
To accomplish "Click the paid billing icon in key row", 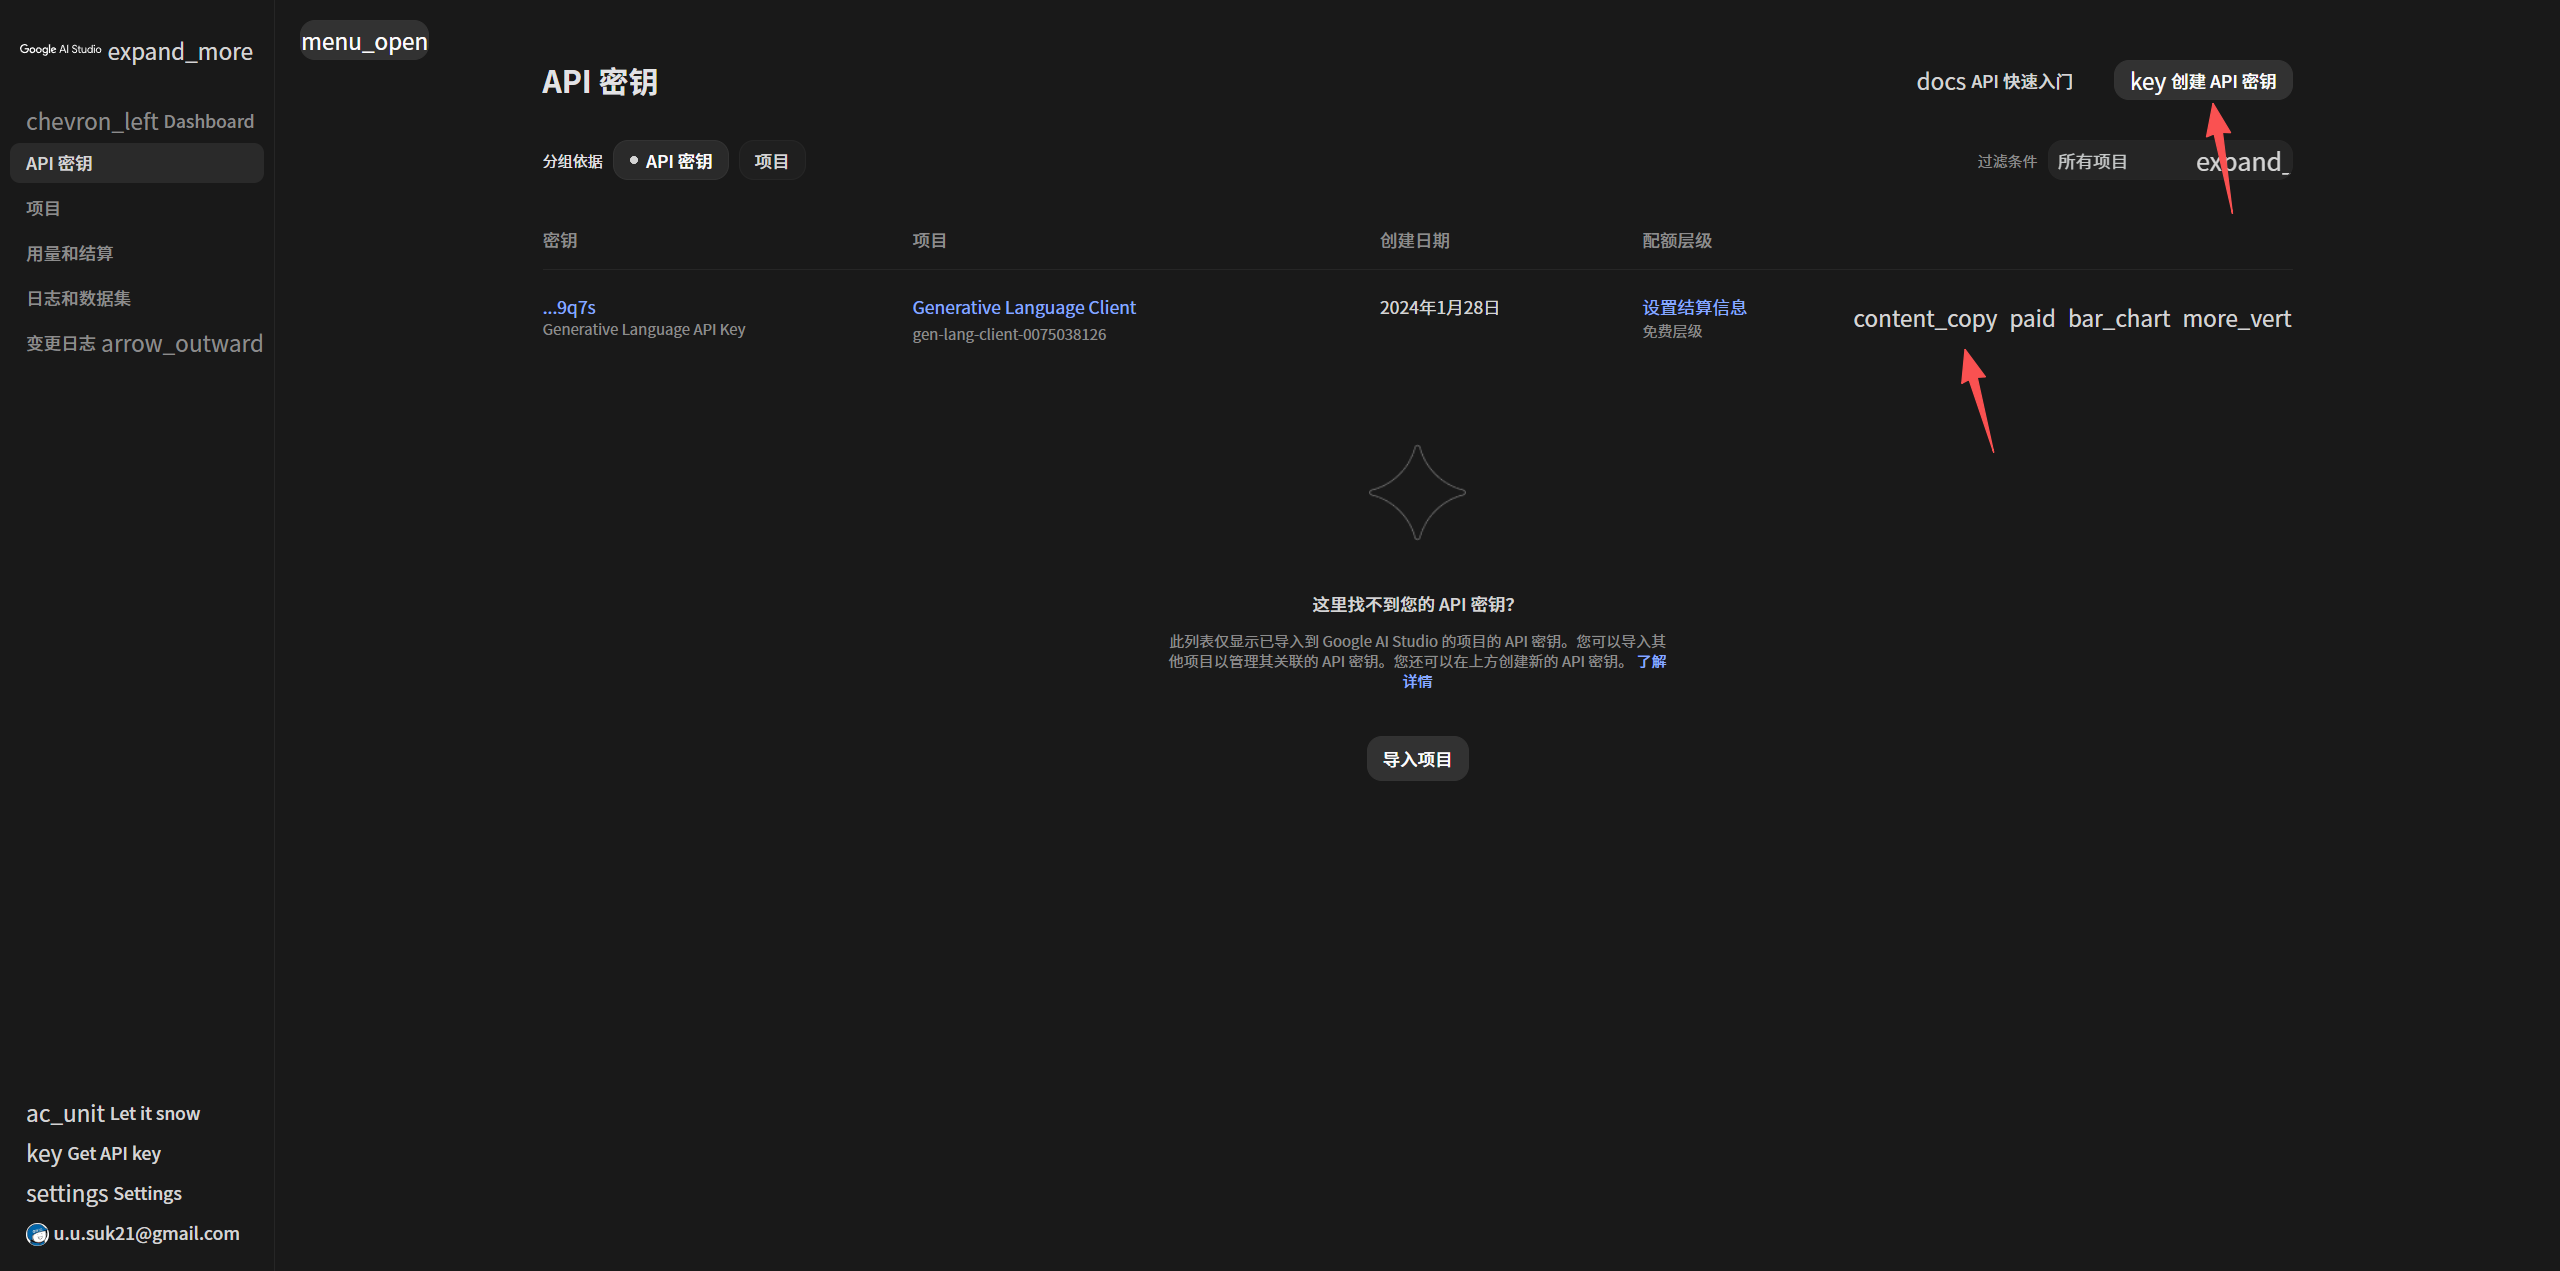I will click(x=2032, y=319).
